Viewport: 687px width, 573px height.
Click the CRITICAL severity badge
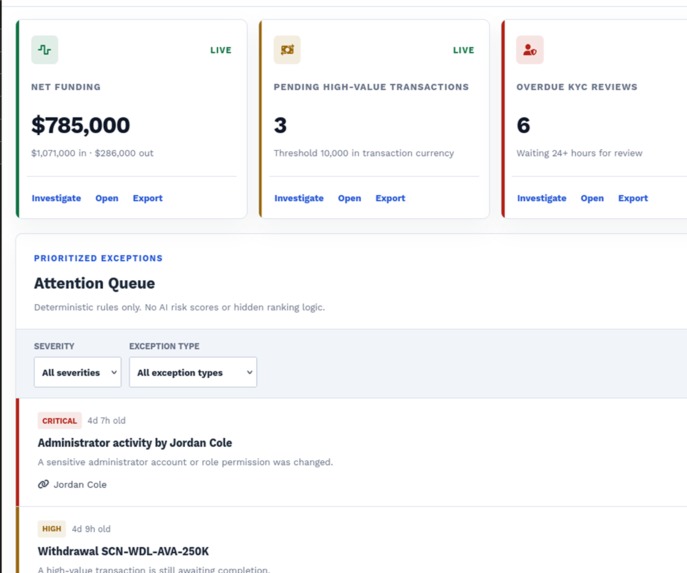(x=60, y=421)
